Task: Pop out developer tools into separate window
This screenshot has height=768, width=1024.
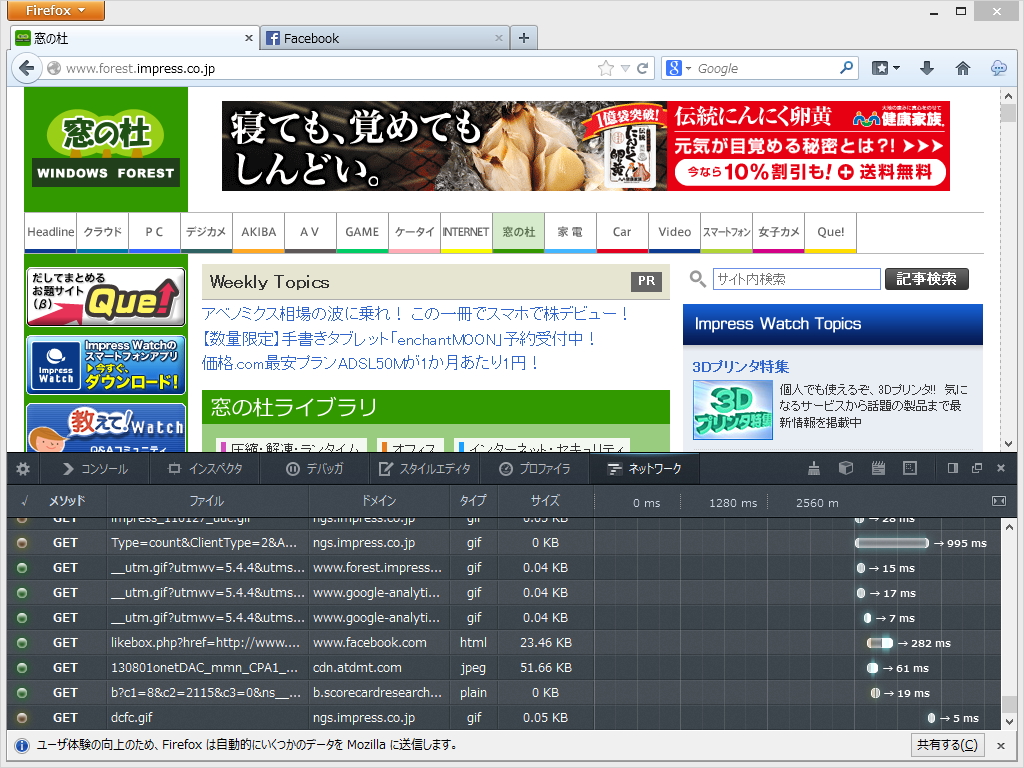Action: (977, 468)
